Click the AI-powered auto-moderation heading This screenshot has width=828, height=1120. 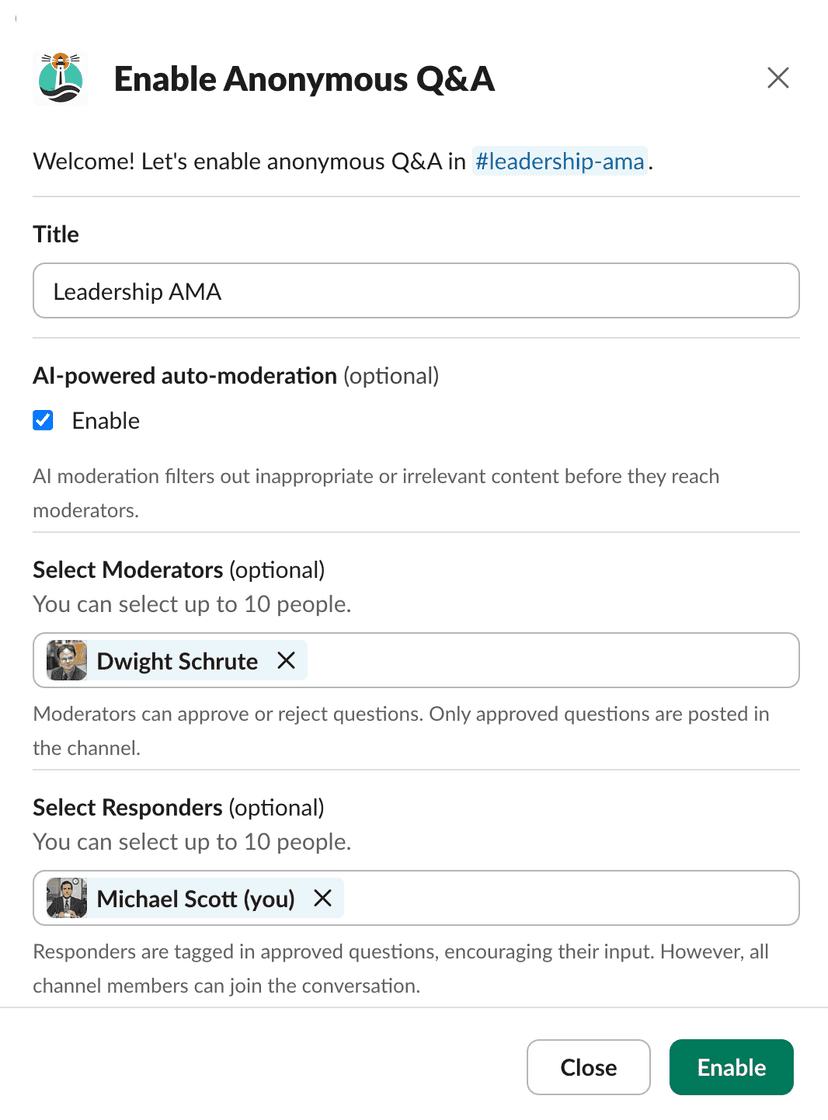point(184,375)
